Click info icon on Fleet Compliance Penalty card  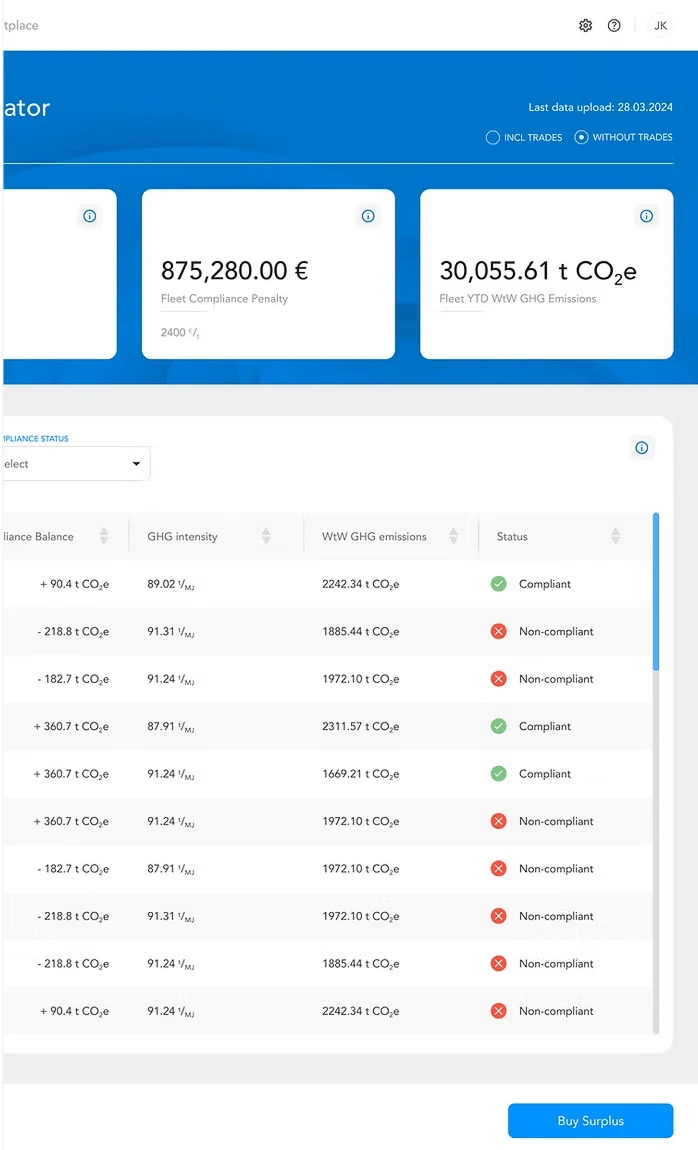tap(368, 216)
